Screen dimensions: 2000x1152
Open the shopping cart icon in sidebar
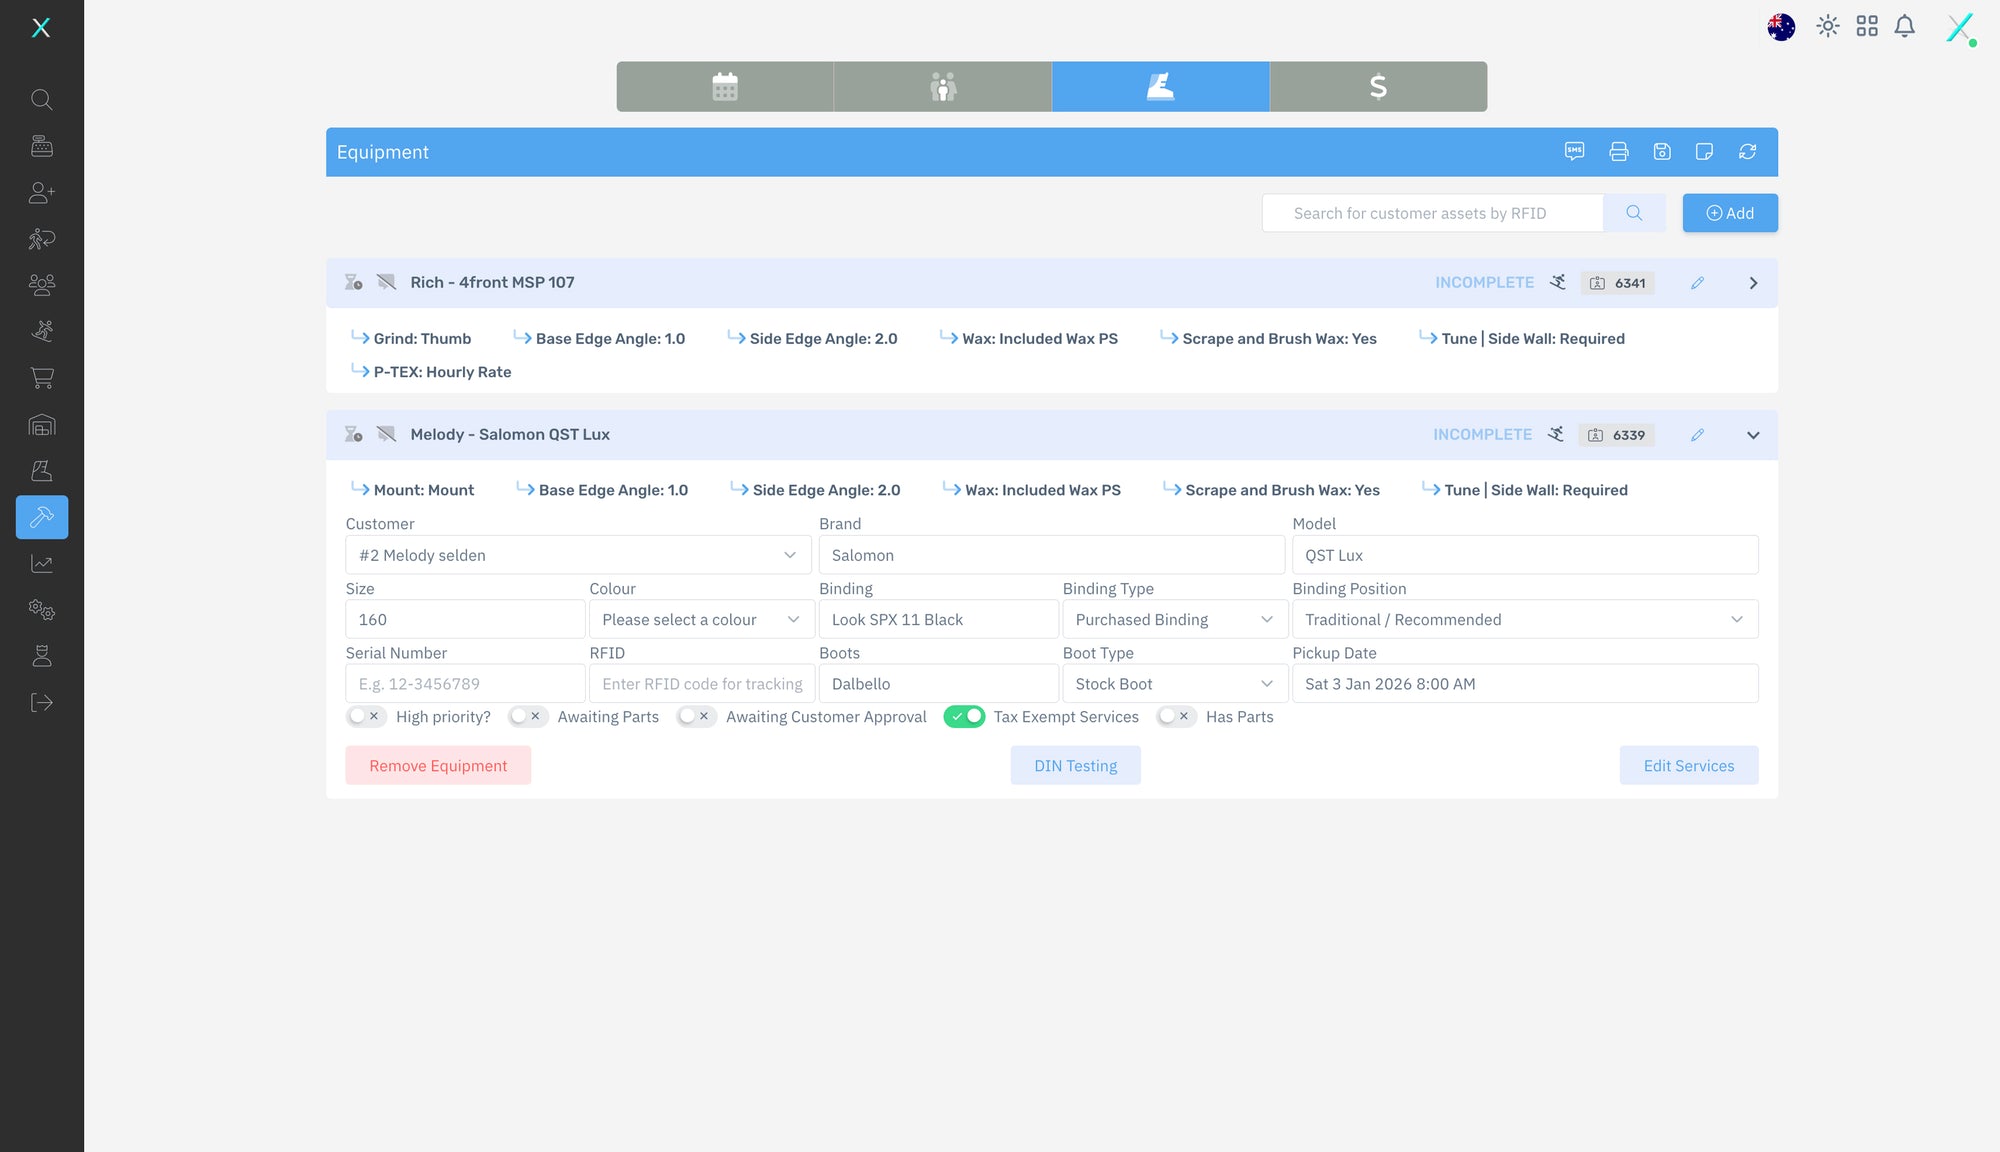click(42, 378)
